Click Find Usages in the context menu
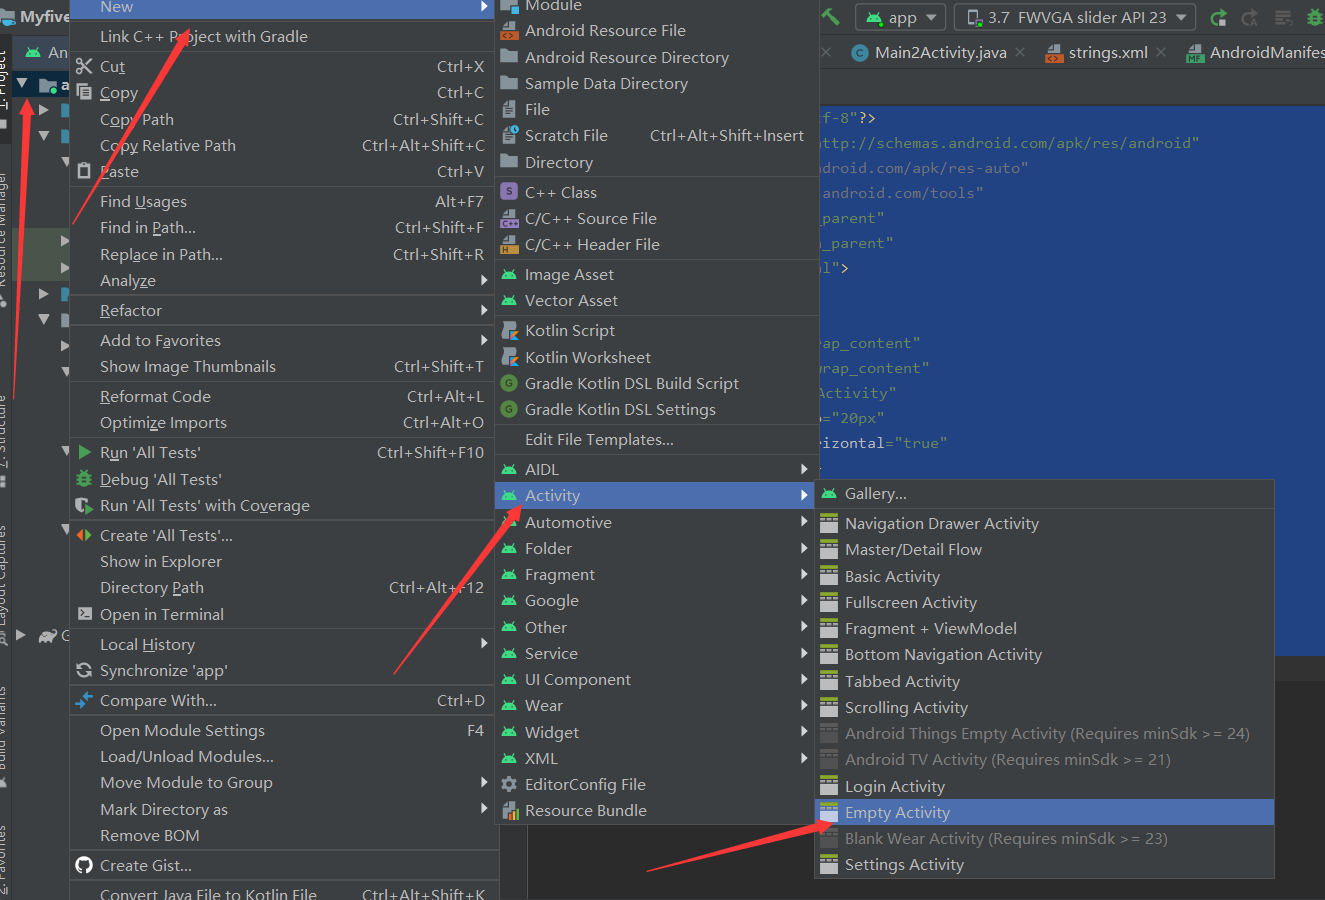1325x900 pixels. coord(284,201)
